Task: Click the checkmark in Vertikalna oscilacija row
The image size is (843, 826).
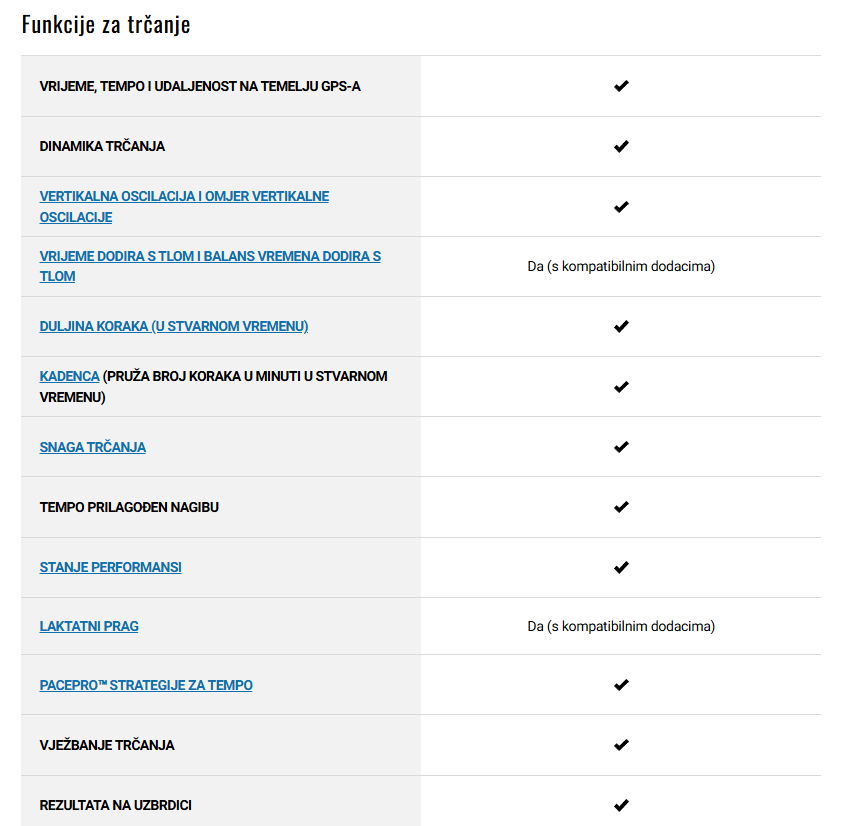Action: click(621, 207)
